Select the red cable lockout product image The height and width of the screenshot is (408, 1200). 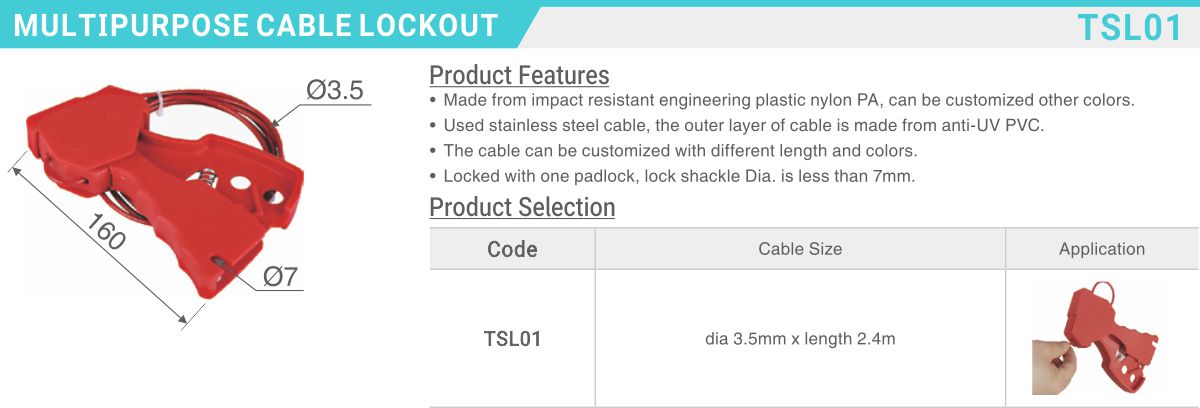click(x=167, y=188)
